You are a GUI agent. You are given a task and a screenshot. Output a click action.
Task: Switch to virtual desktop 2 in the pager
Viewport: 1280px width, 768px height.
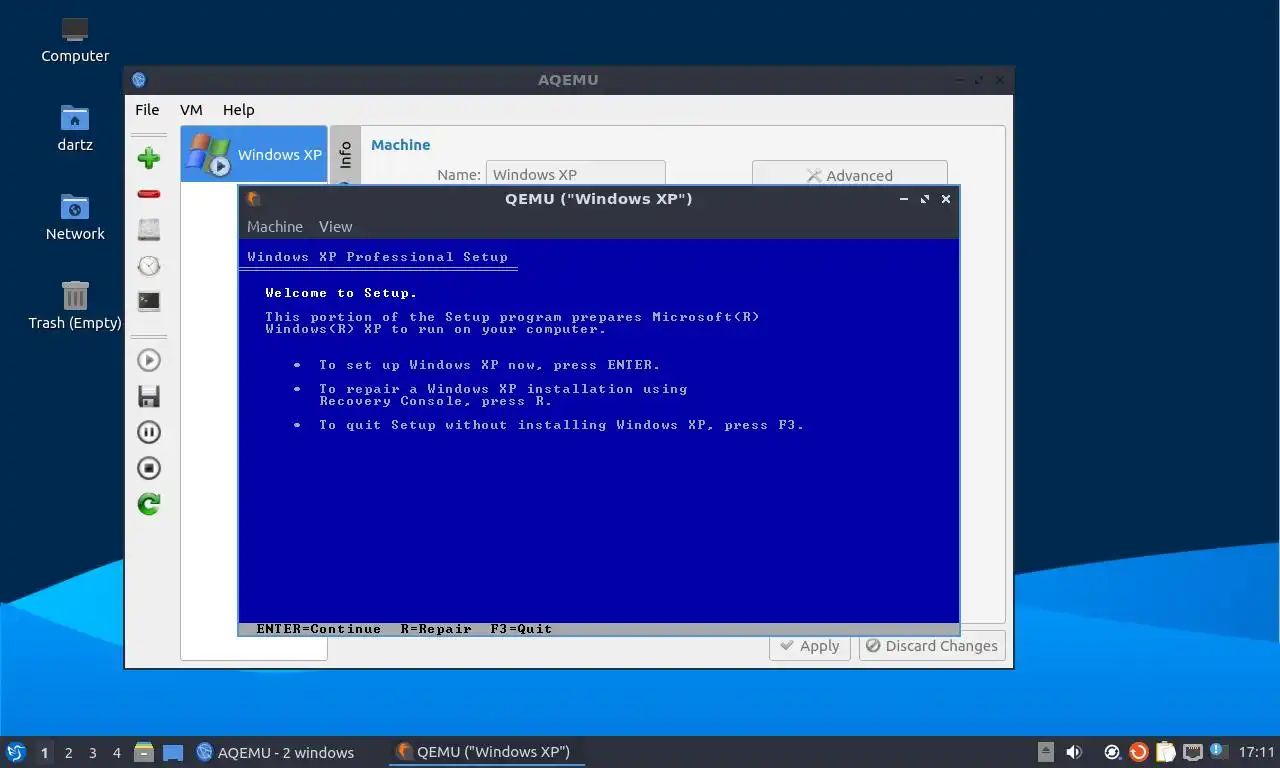click(x=68, y=753)
